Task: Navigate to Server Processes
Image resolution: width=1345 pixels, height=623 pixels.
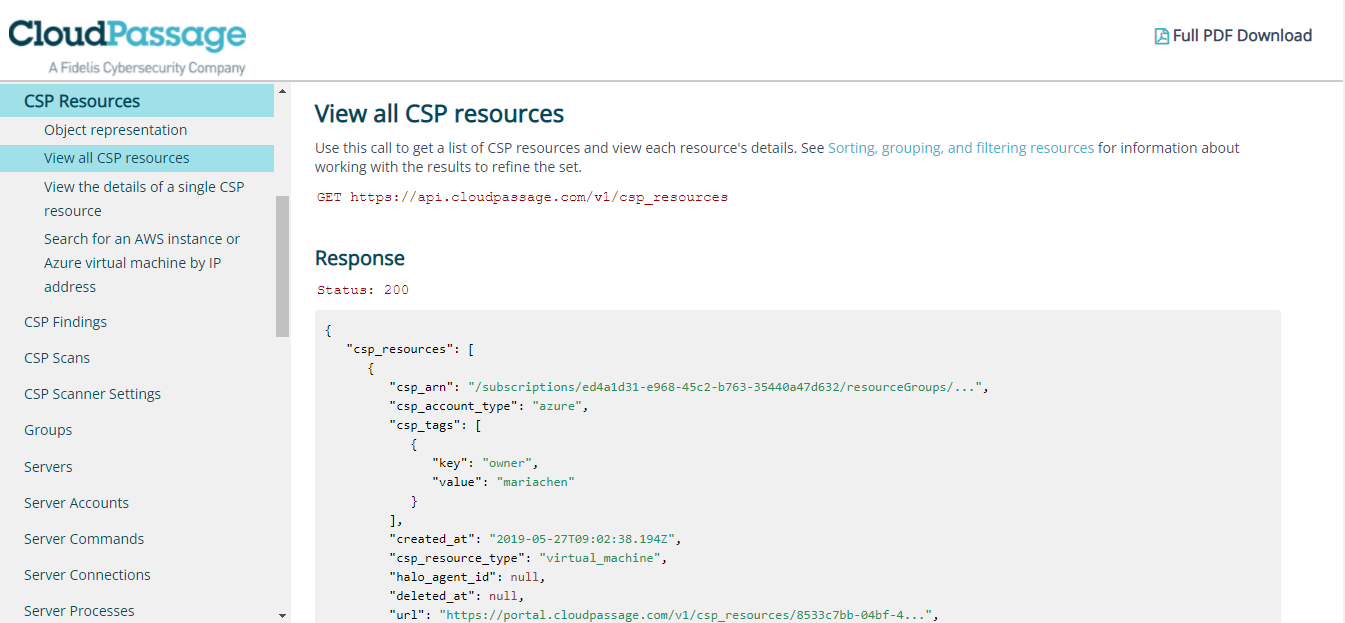Action: tap(79, 611)
